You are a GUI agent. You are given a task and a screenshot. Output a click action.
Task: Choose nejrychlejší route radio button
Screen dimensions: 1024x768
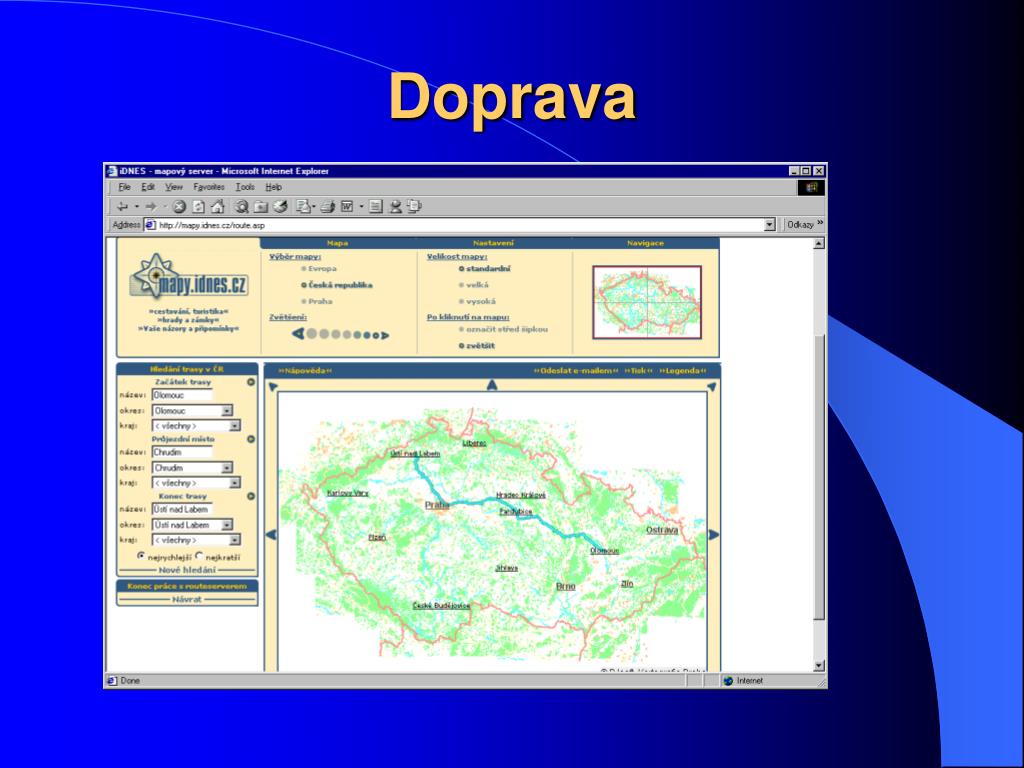coord(141,556)
